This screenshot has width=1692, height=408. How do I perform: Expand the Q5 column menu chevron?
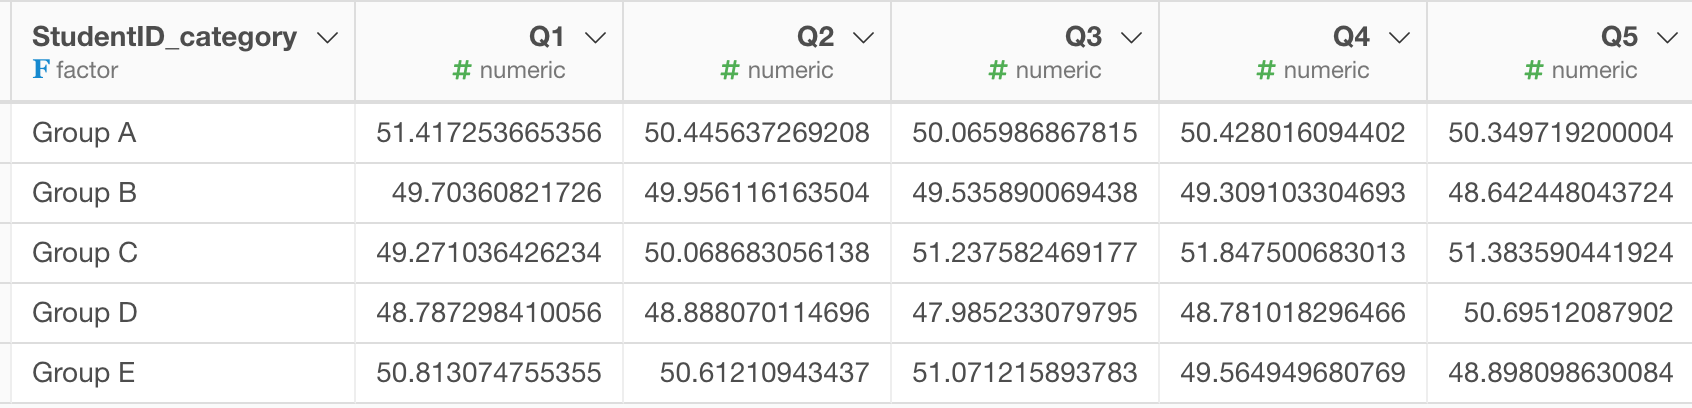coord(1667,38)
